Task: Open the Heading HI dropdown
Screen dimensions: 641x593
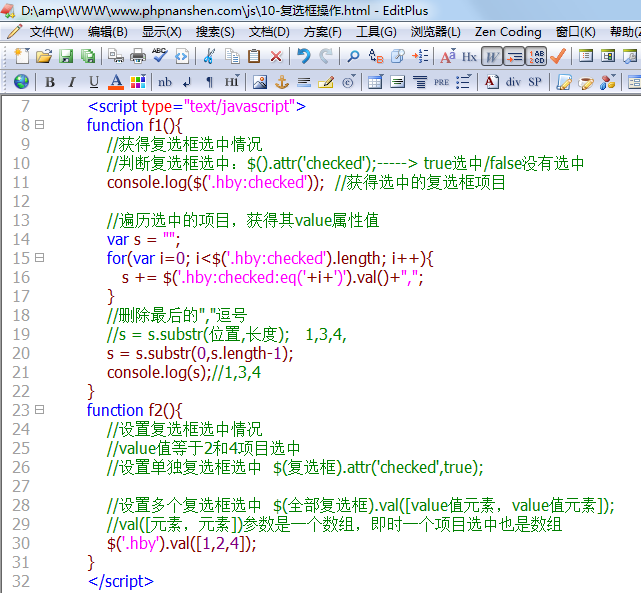Action: 232,81
